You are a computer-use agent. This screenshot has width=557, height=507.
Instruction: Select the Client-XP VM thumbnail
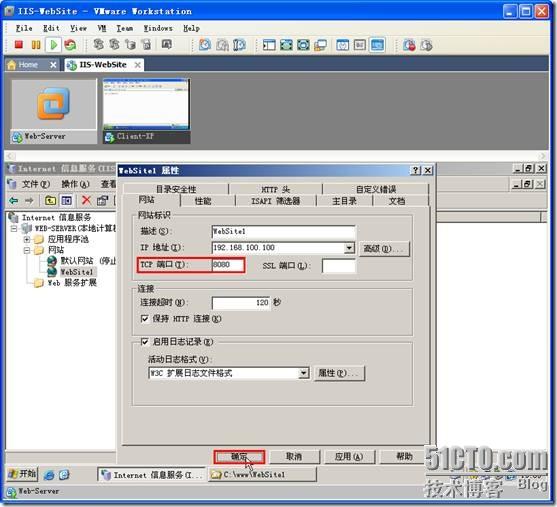[146, 111]
